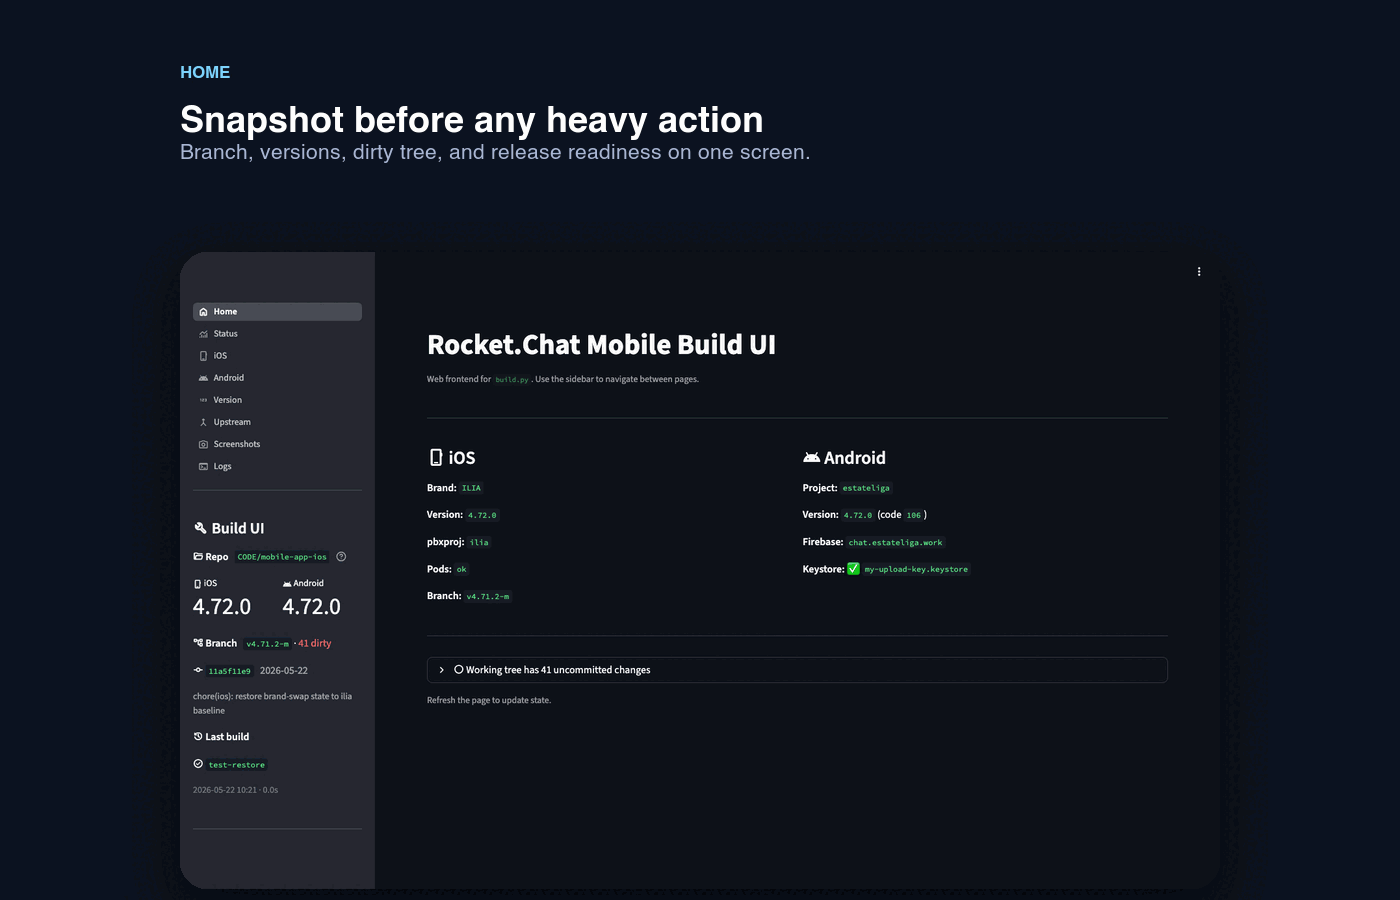Image resolution: width=1400 pixels, height=900 pixels.
Task: Select Android in the sidebar navigation
Action: 277,378
